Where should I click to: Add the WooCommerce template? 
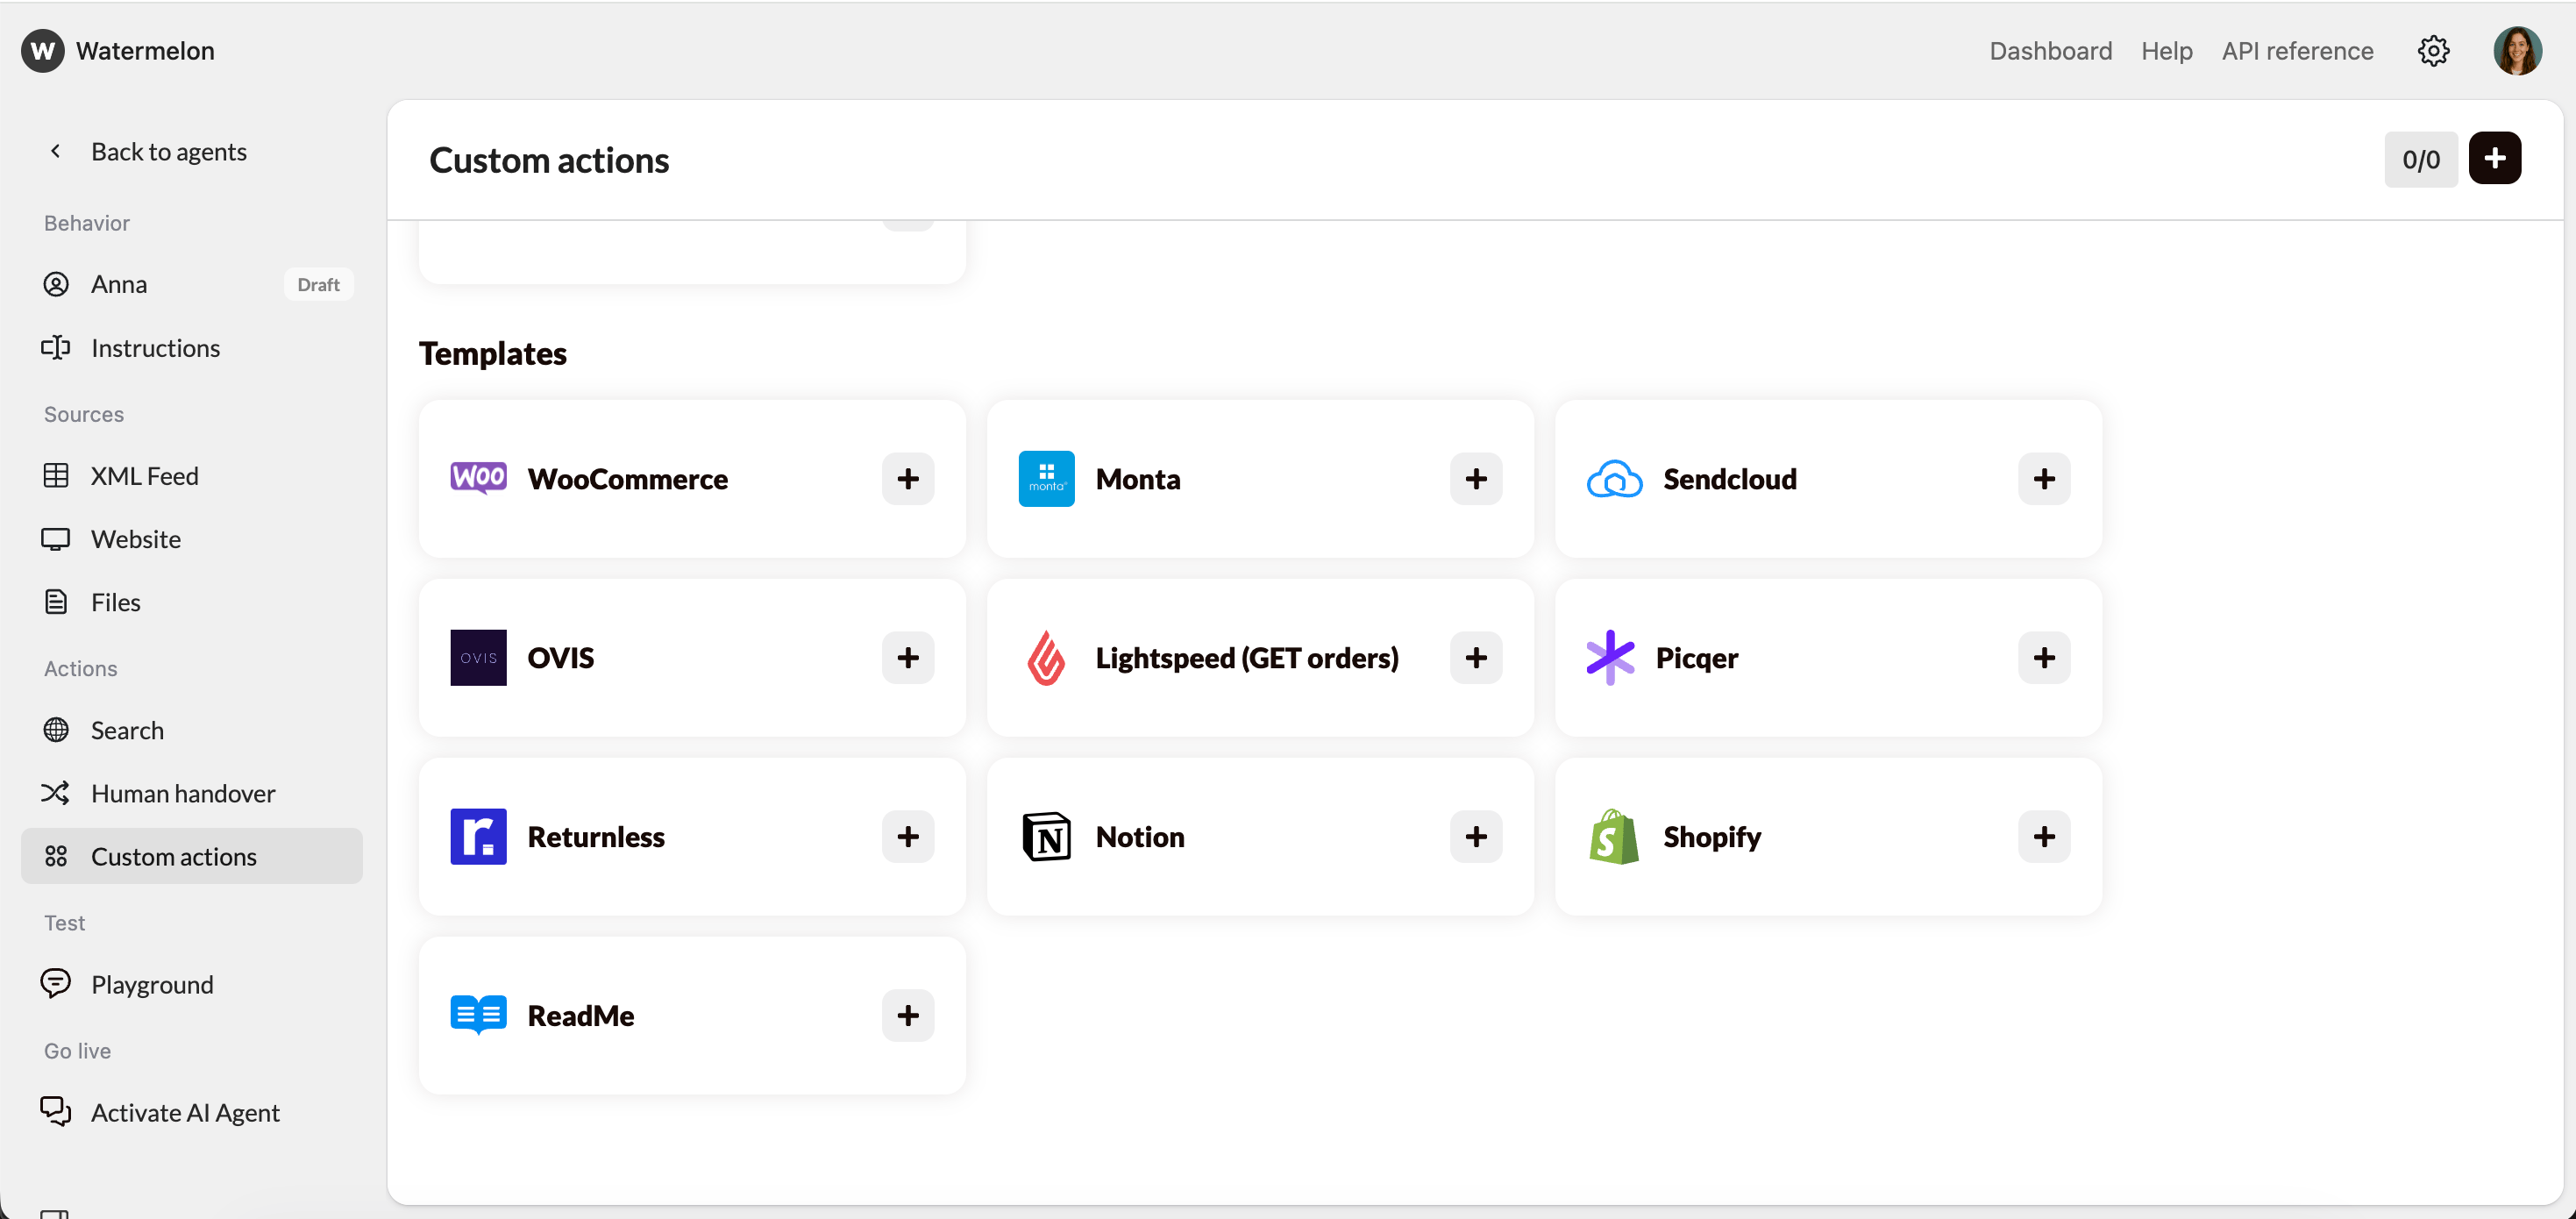(907, 479)
